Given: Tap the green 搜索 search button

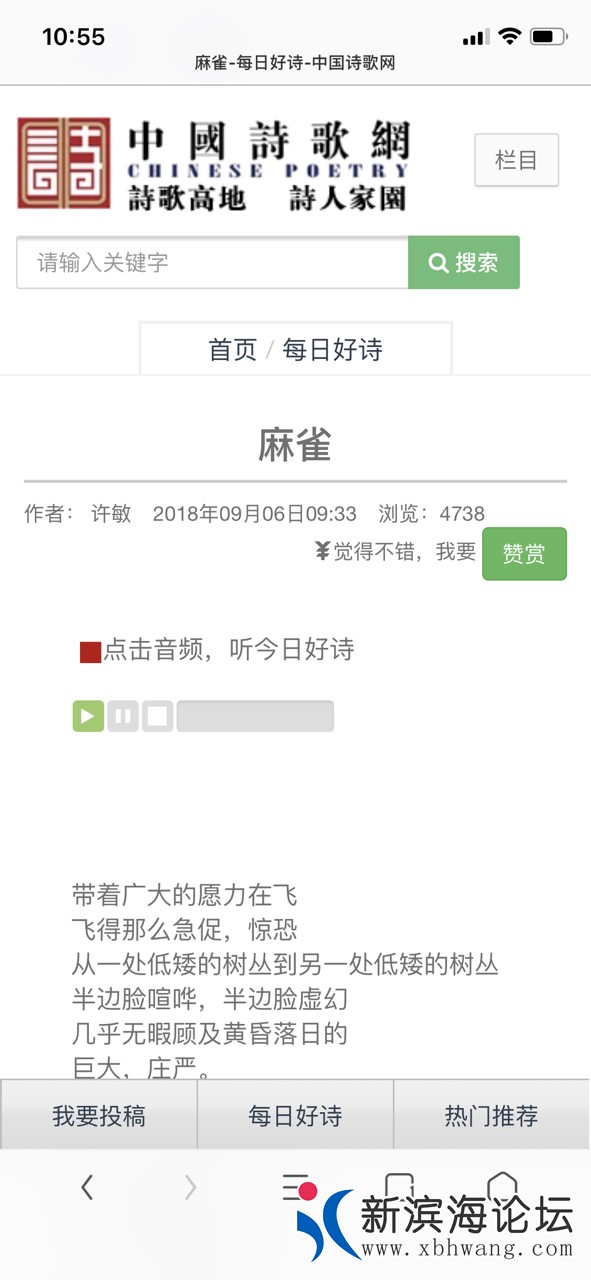Looking at the screenshot, I should [464, 262].
